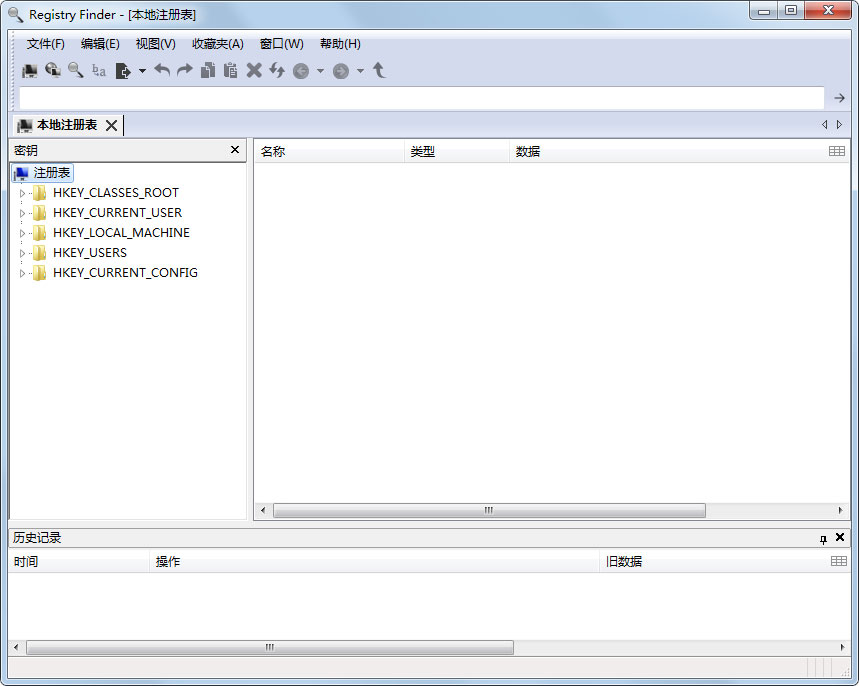This screenshot has width=859, height=686.
Task: Open the 收藏夹(A) menu
Action: [x=217, y=44]
